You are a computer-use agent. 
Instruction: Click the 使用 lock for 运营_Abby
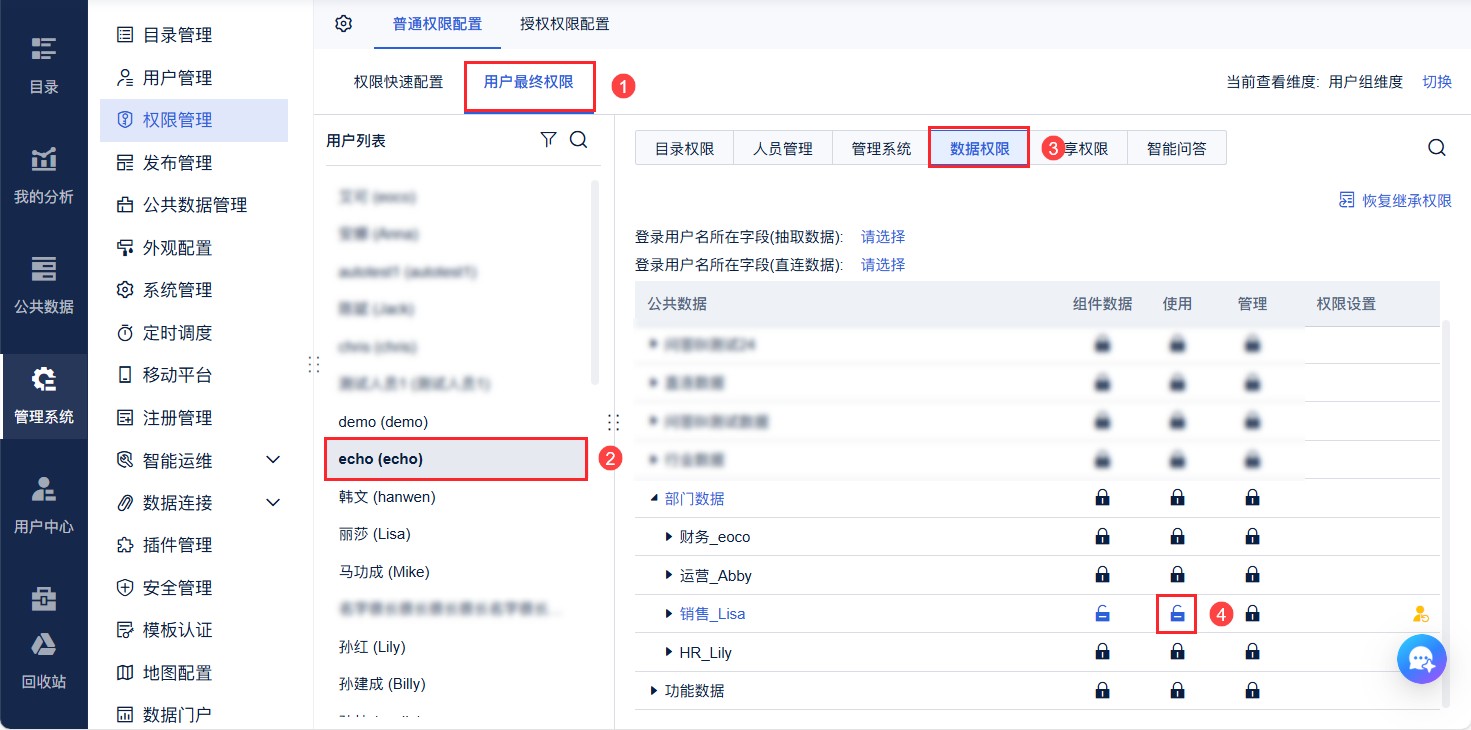(x=1177, y=575)
